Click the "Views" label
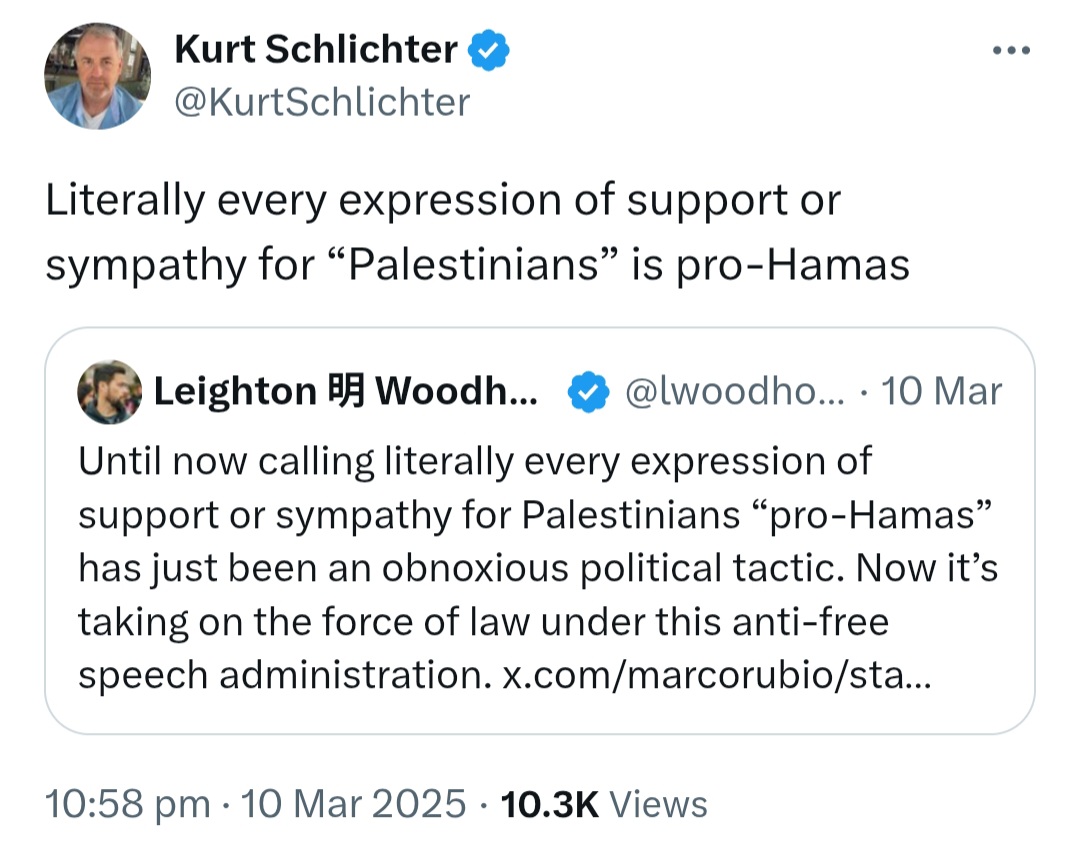The image size is (1080, 851). click(658, 804)
